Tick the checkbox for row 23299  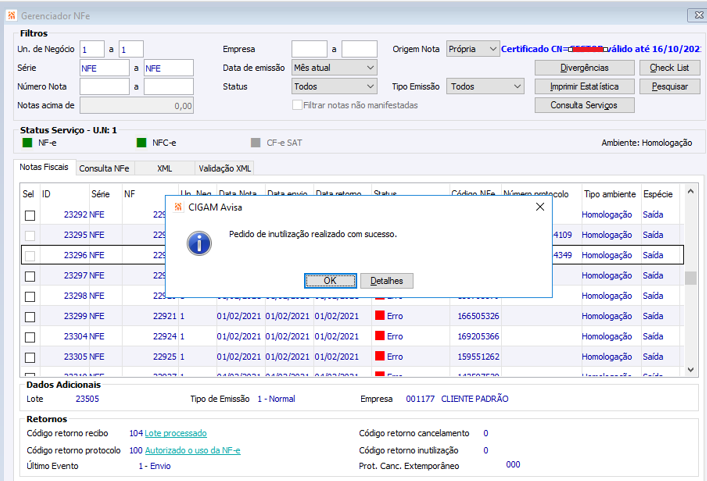(x=30, y=316)
